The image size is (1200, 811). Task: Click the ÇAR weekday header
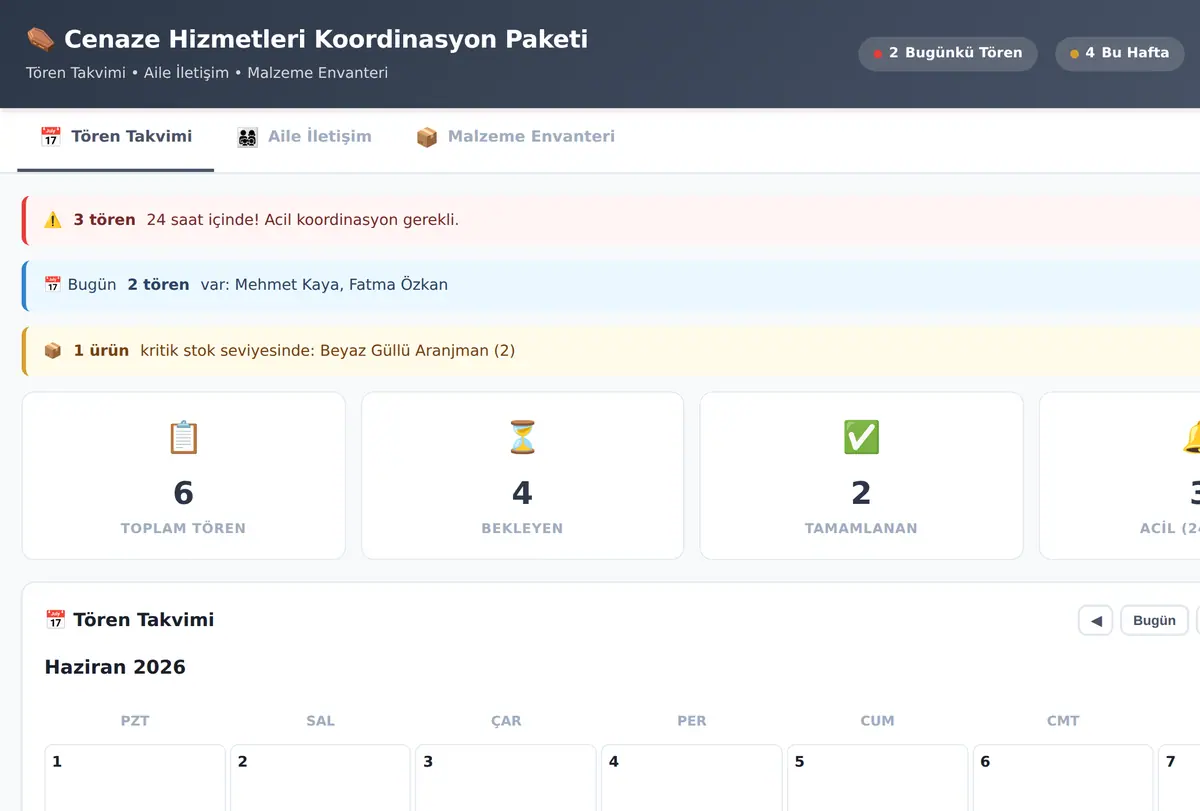[506, 721]
